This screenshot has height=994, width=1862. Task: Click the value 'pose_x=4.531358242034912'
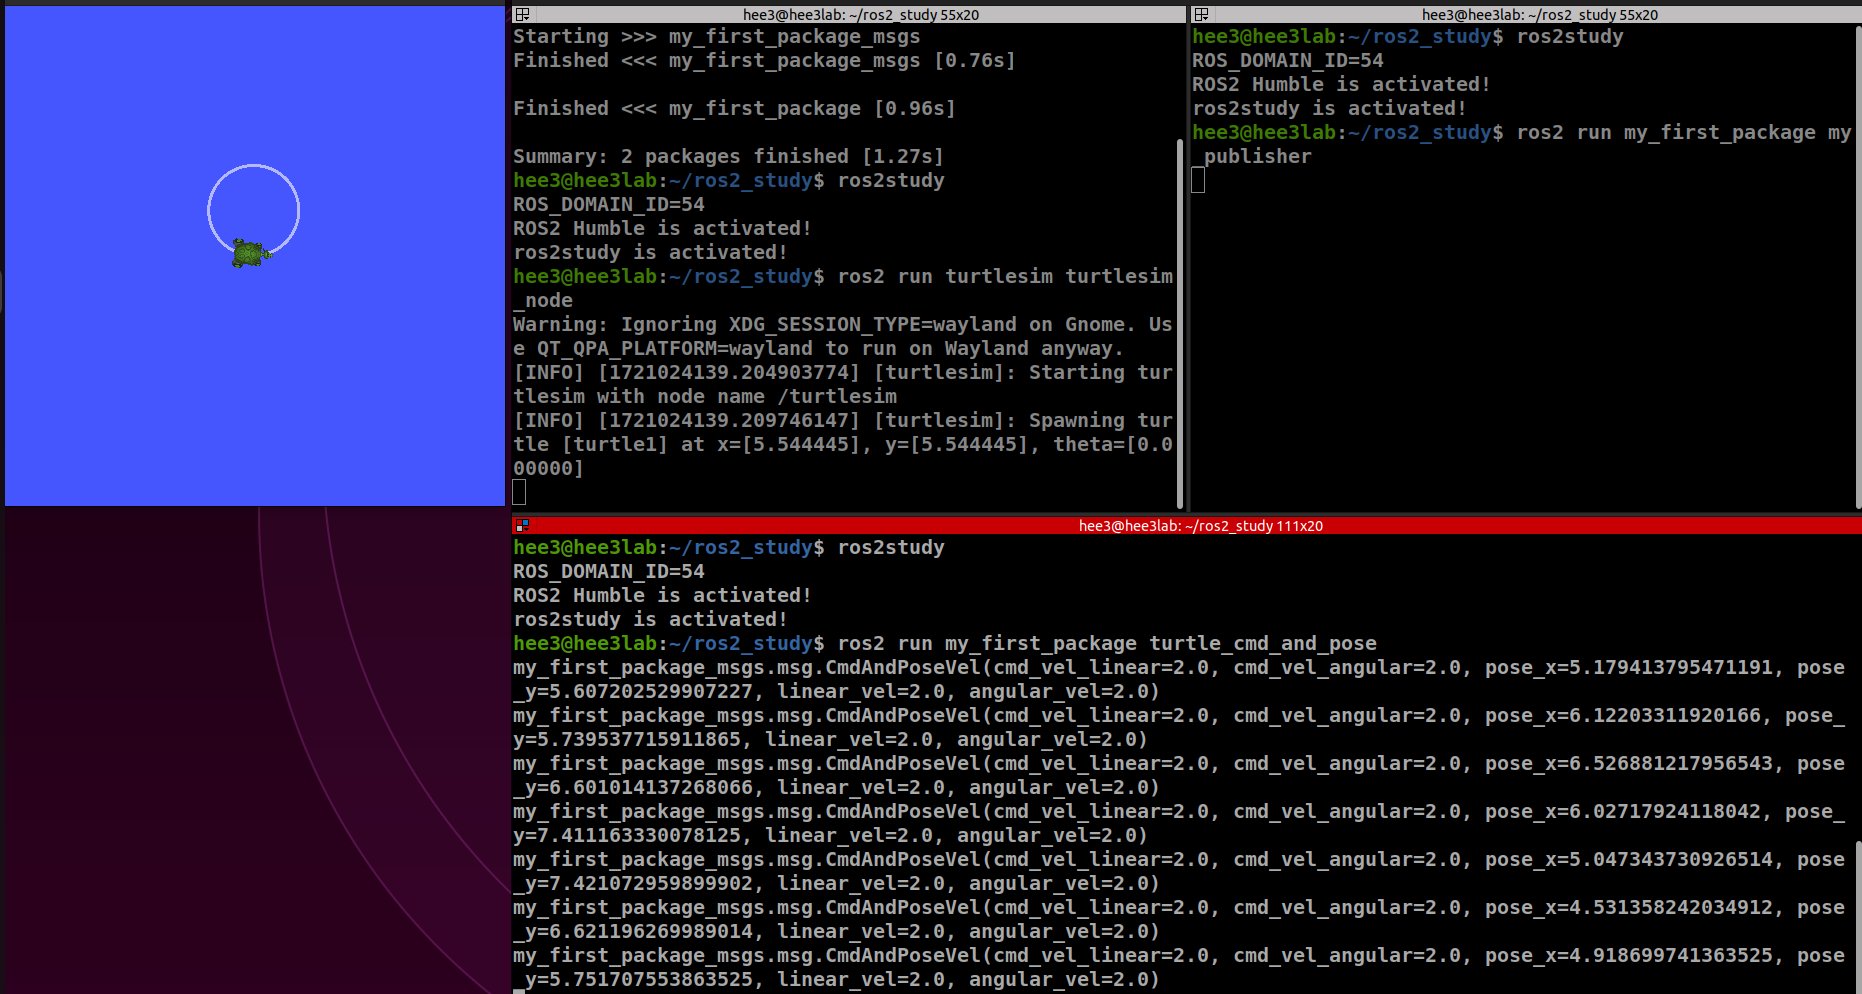(x=1629, y=907)
